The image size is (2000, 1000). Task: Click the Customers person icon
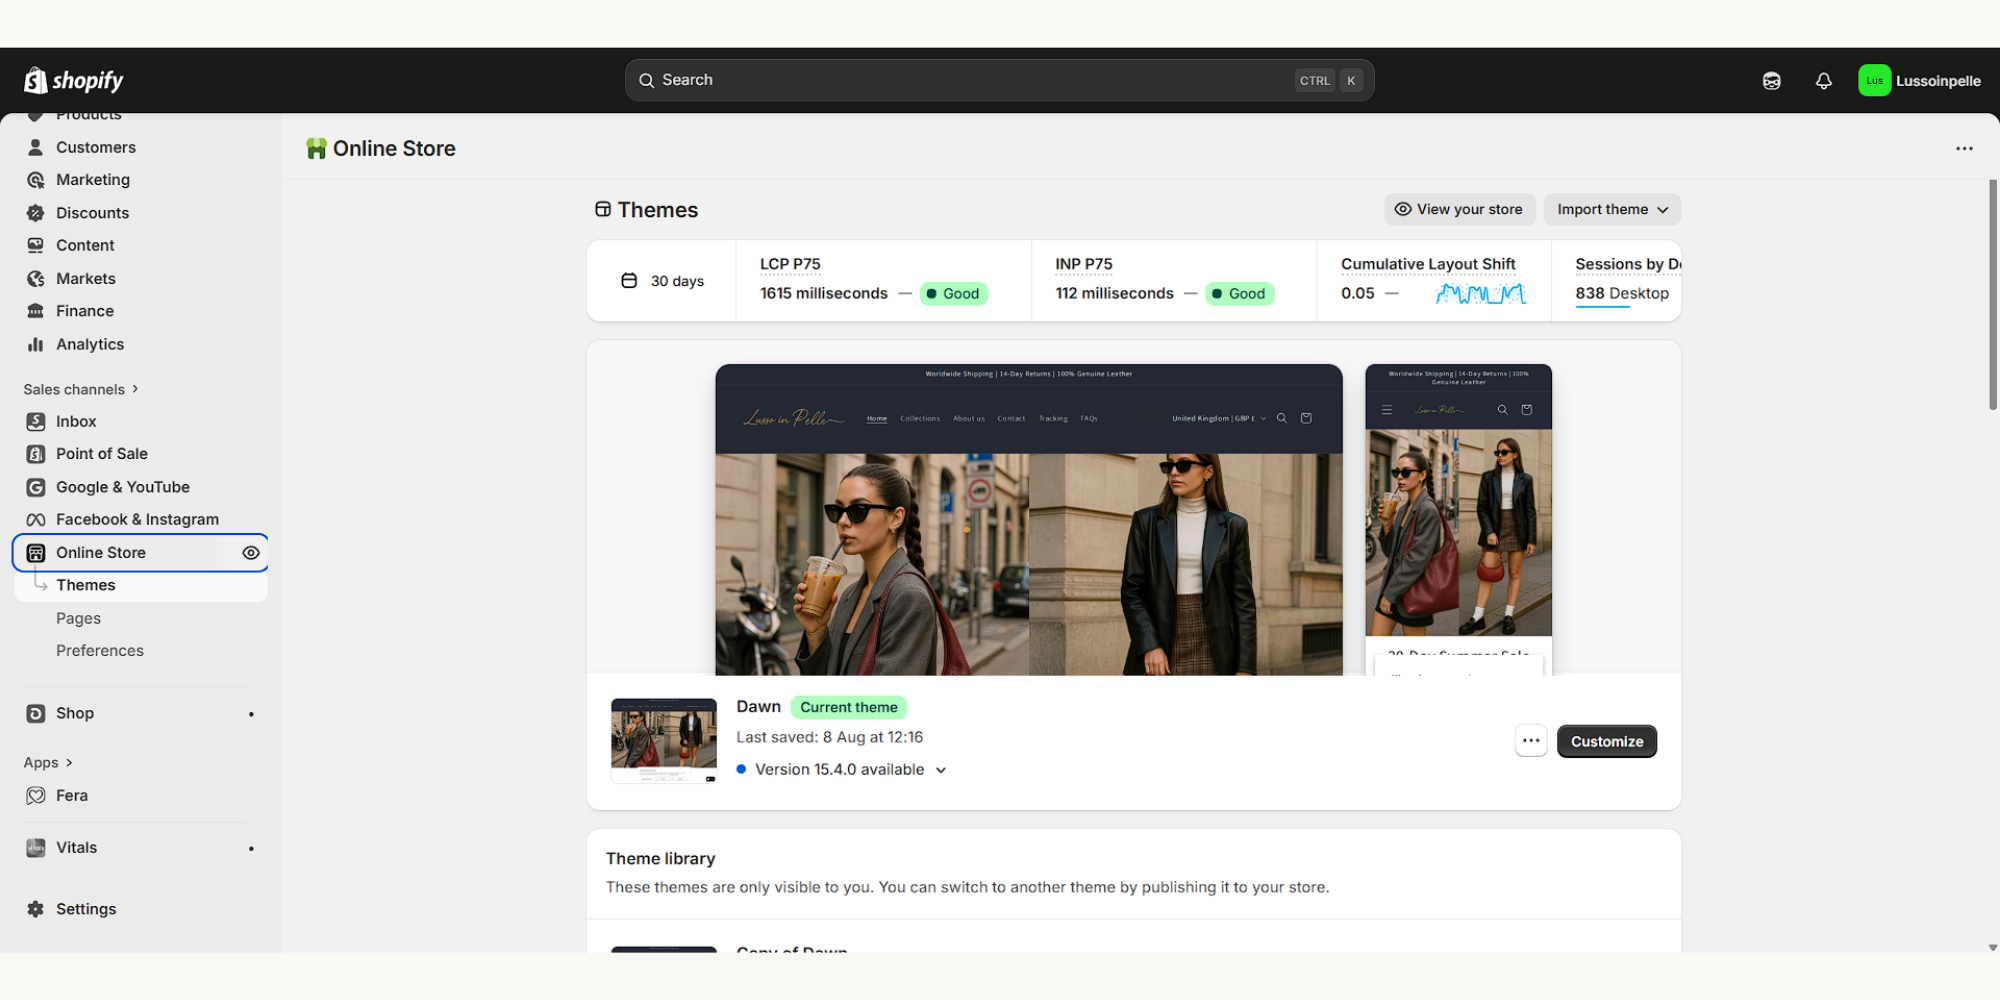click(x=36, y=147)
